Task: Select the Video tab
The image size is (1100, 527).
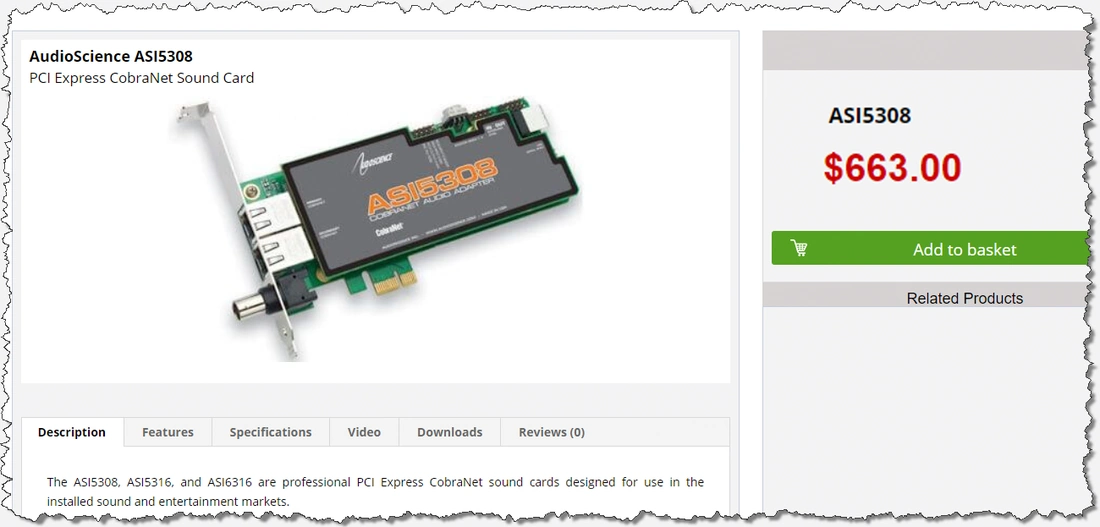Action: pos(364,432)
